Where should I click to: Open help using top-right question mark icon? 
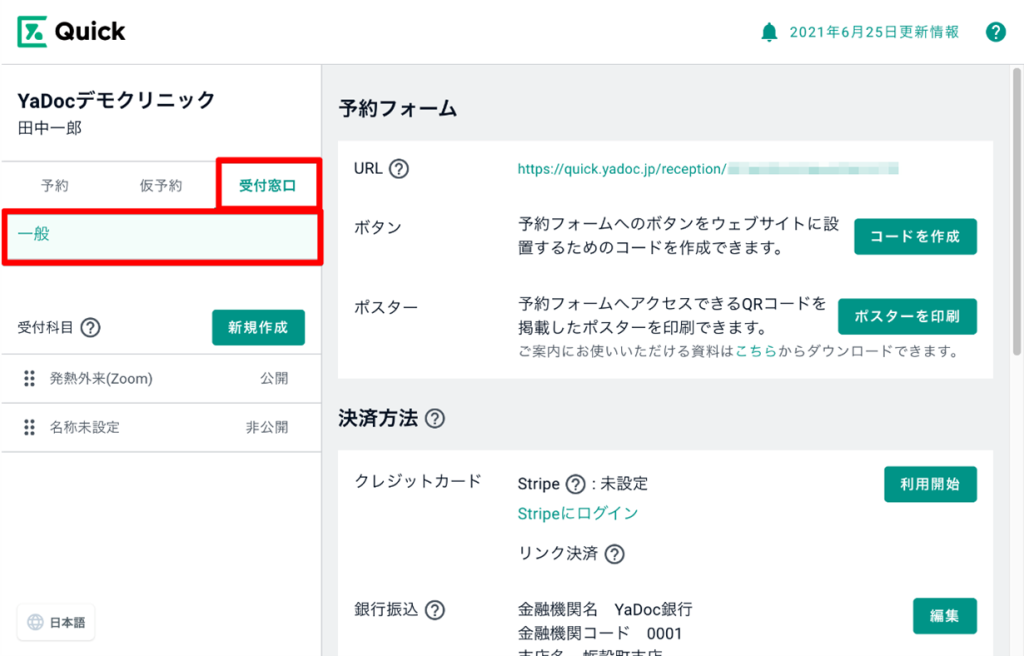tap(995, 32)
